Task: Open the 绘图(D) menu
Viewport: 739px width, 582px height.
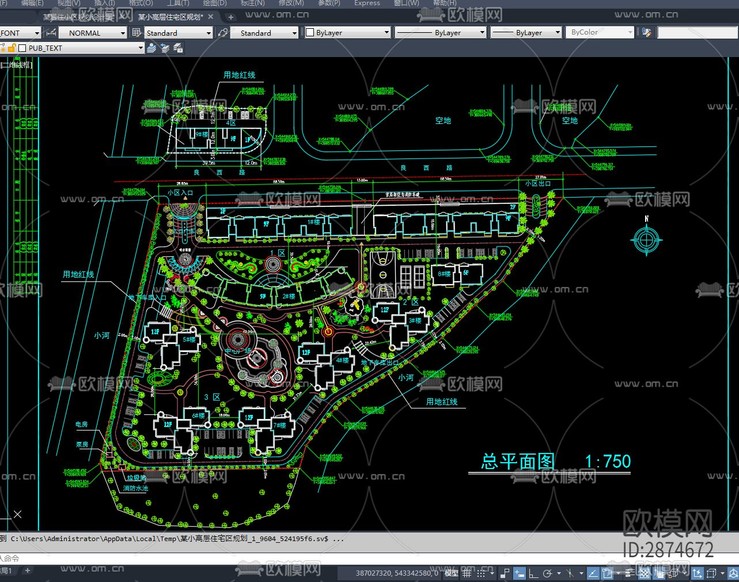Action: [214, 3]
